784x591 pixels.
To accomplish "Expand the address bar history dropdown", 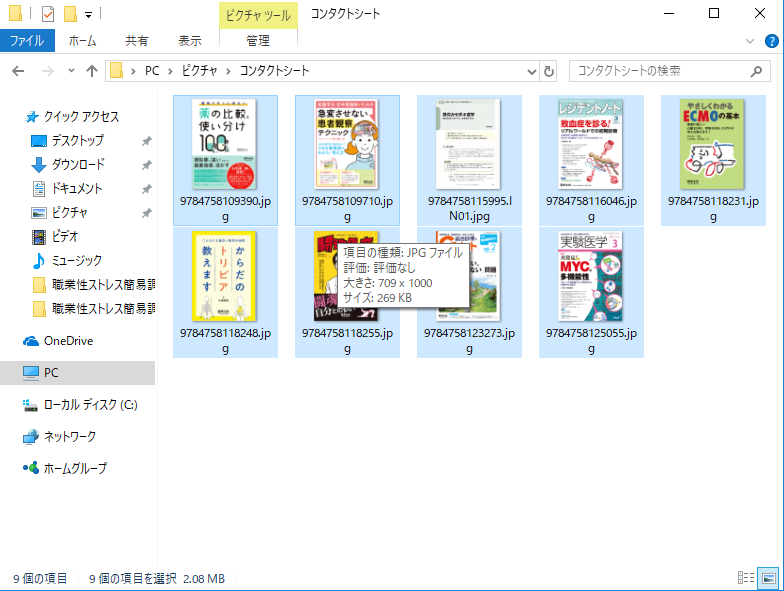I will coord(532,71).
